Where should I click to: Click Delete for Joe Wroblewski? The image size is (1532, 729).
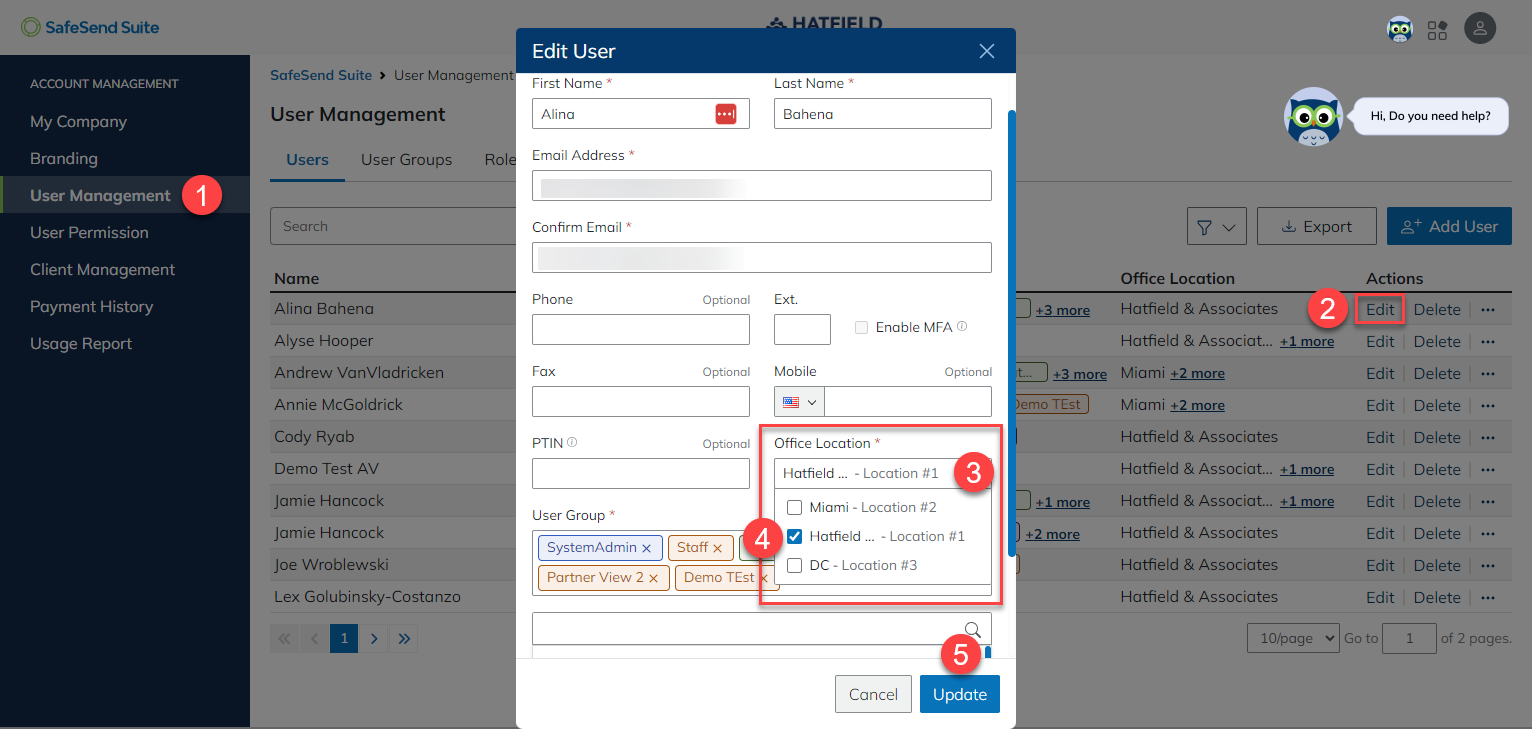pos(1437,564)
